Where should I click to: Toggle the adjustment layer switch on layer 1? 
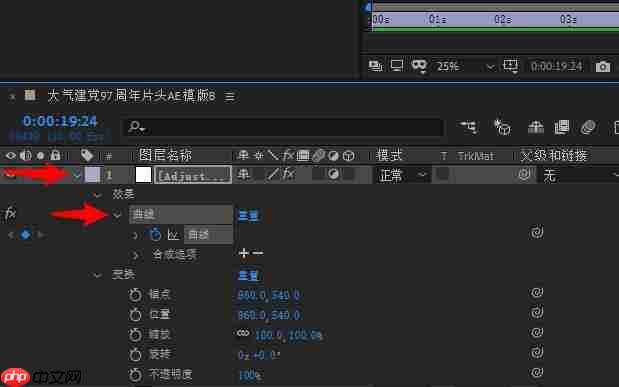pyautogui.click(x=333, y=174)
